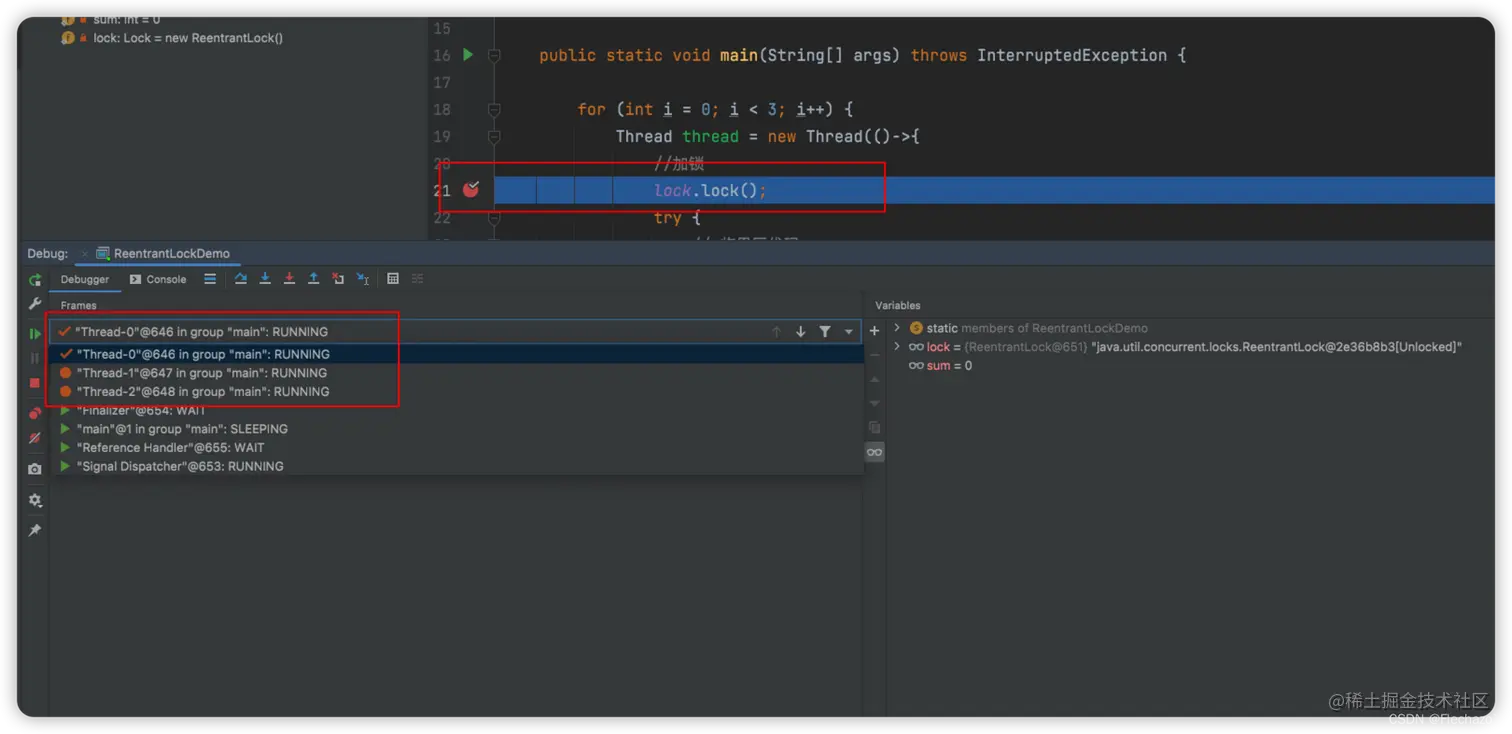This screenshot has width=1512, height=734.
Task: Click next frame down arrow
Action: (800, 332)
